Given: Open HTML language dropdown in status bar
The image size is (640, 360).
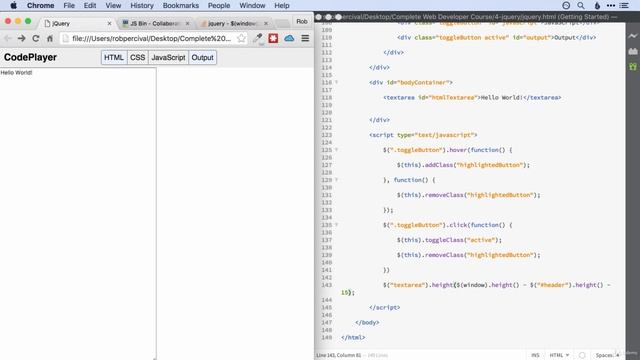Looking at the screenshot, I should 559,355.
